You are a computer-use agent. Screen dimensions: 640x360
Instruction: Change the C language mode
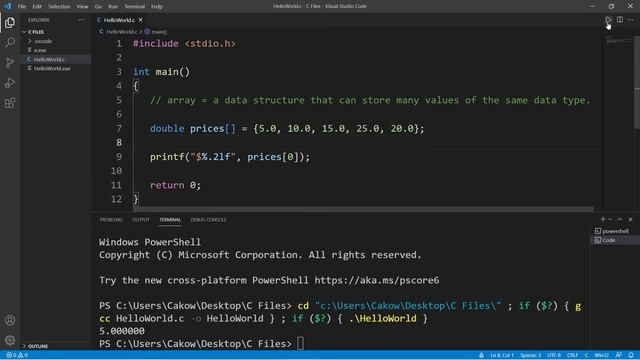[586, 355]
